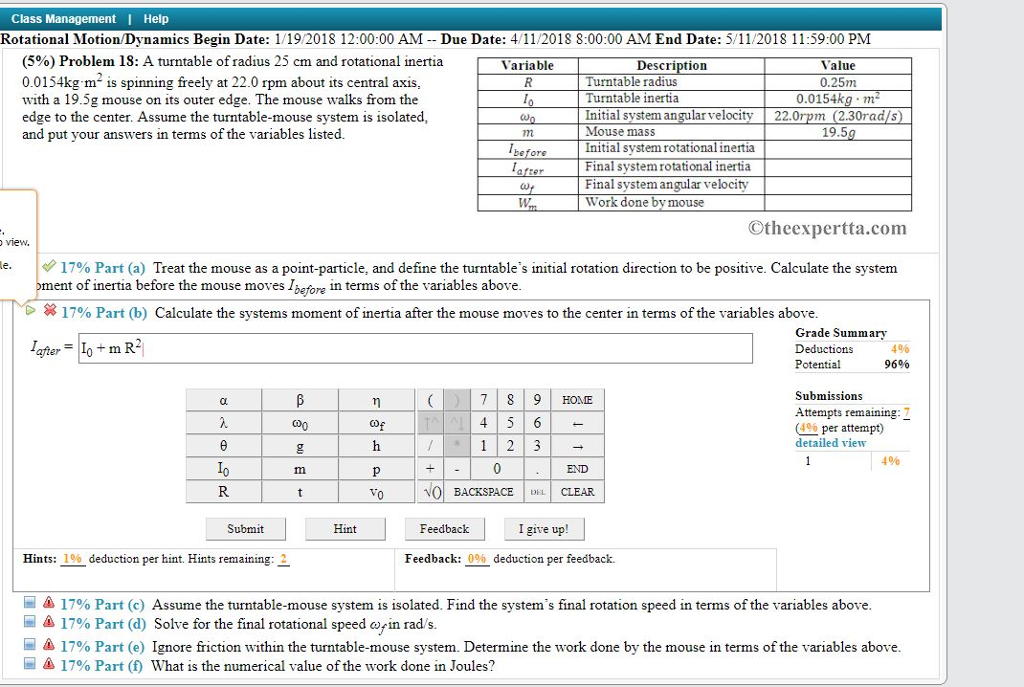Insert the θ symbol from the keypad
The image size is (1024, 687).
(x=220, y=445)
